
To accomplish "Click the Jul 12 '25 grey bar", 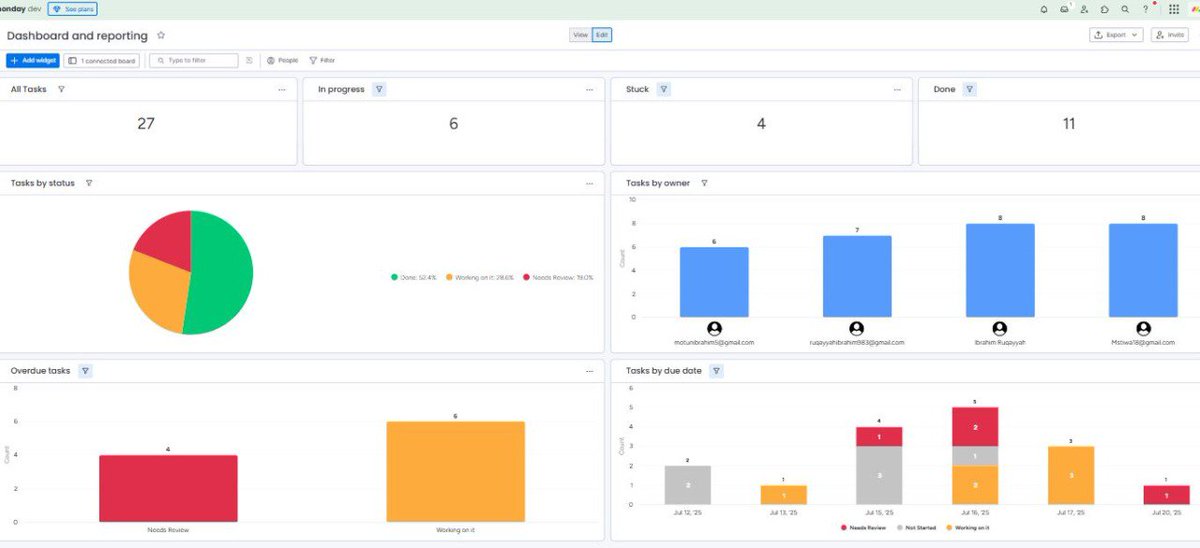I will click(x=687, y=485).
